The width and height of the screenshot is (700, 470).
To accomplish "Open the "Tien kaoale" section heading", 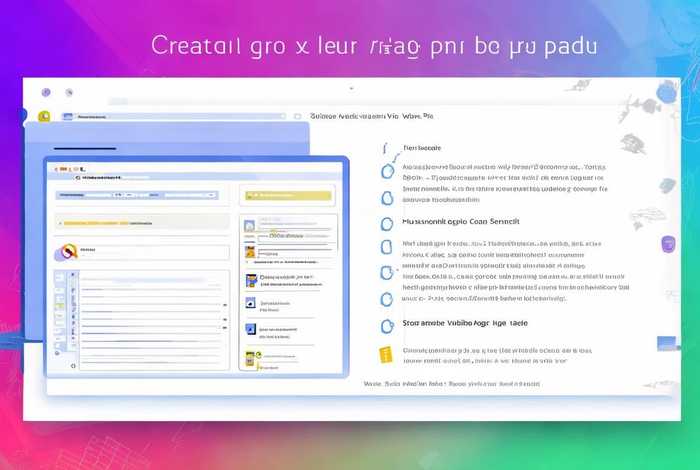I will [422, 147].
